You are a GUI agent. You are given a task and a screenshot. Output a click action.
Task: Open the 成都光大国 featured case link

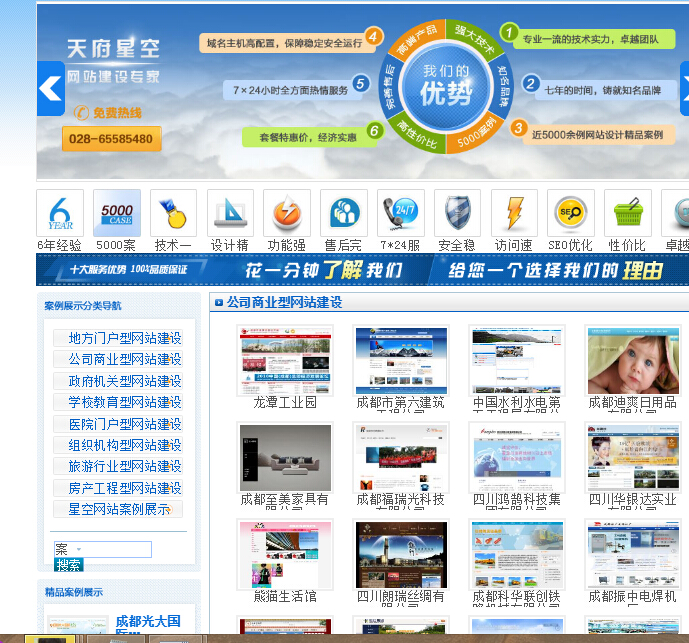(148, 625)
